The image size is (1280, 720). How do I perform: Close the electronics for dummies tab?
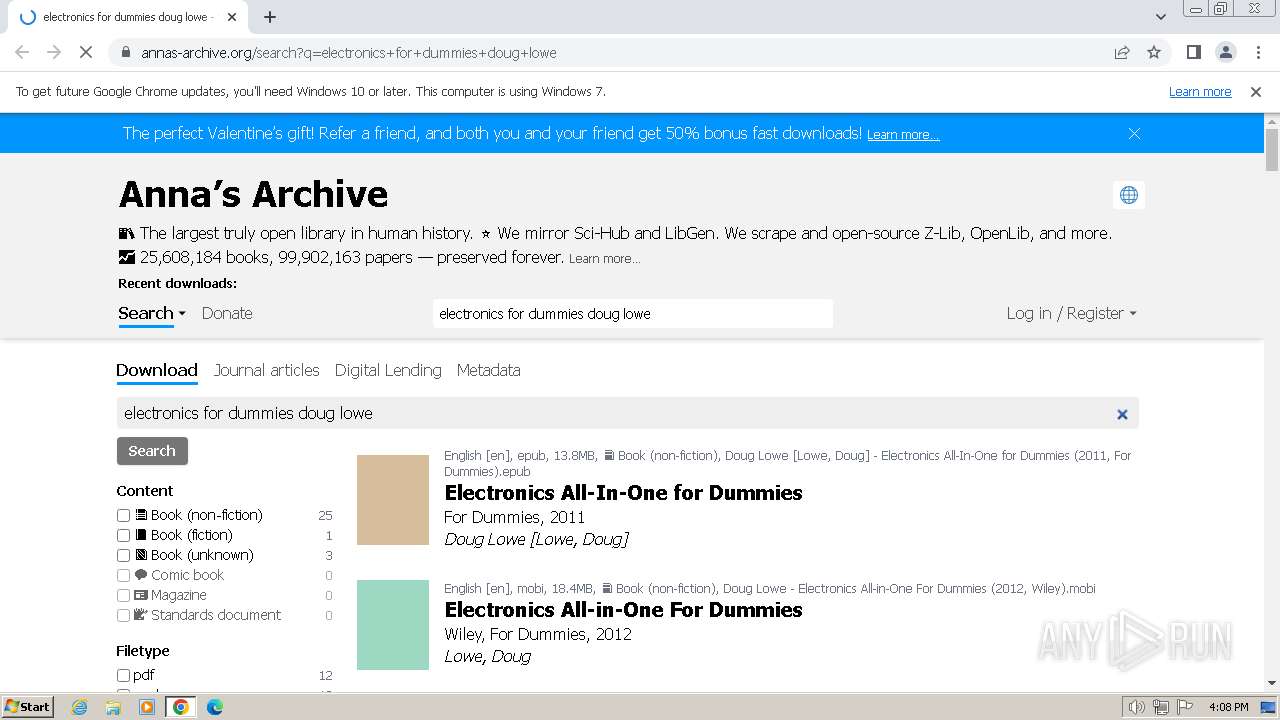(232, 17)
